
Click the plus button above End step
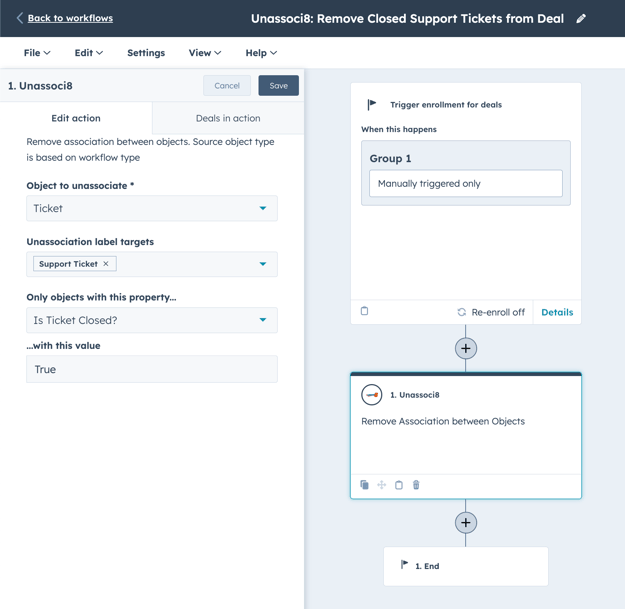[465, 522]
